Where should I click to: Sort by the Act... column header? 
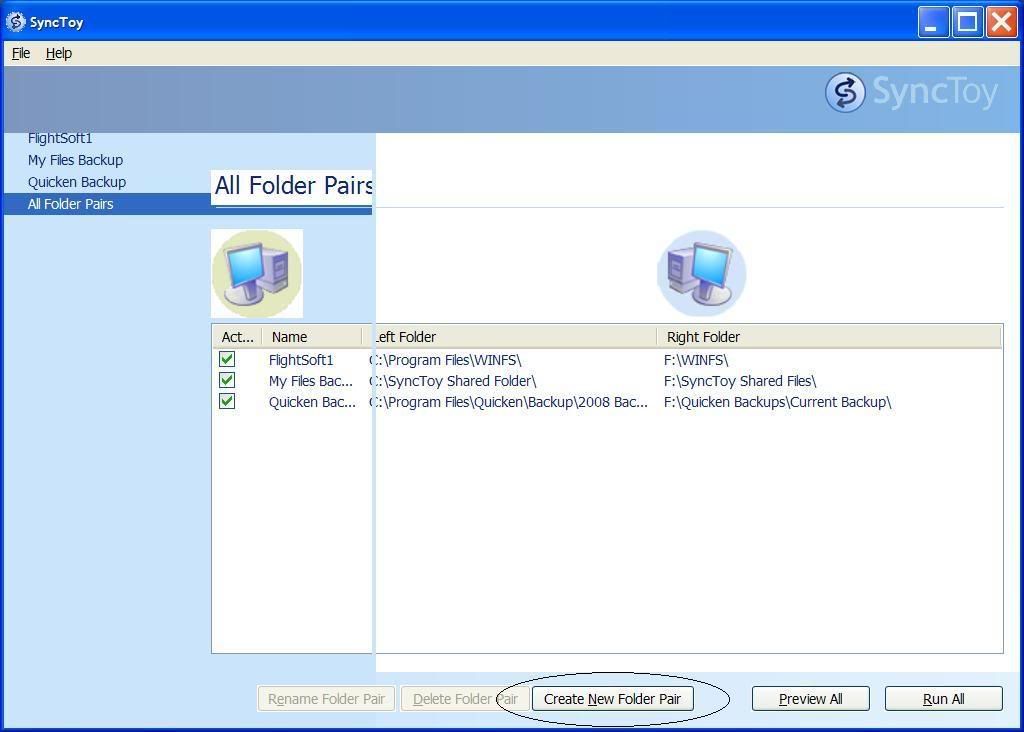[x=238, y=337]
